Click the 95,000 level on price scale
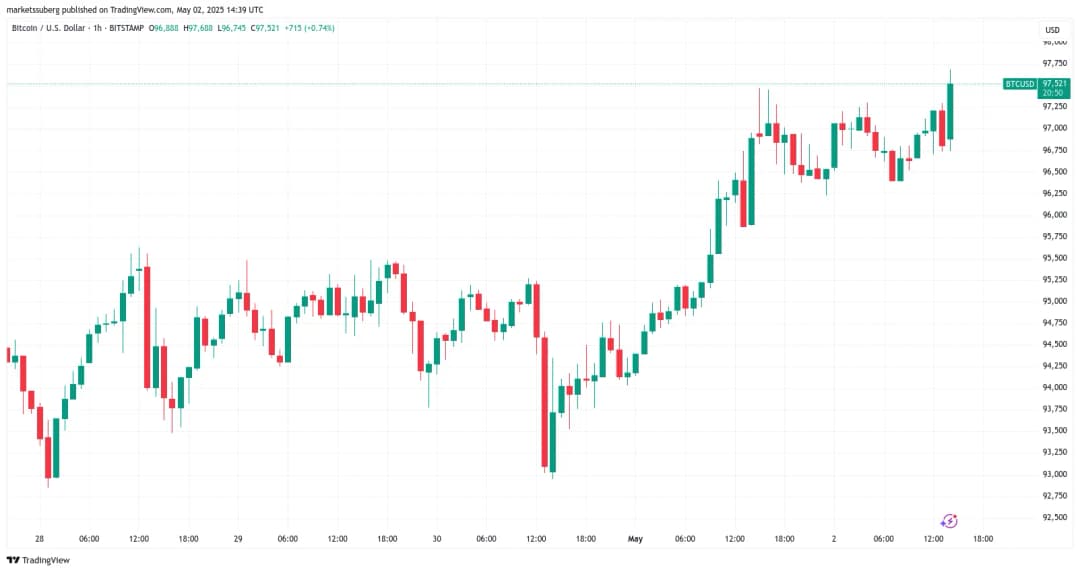 1053,301
